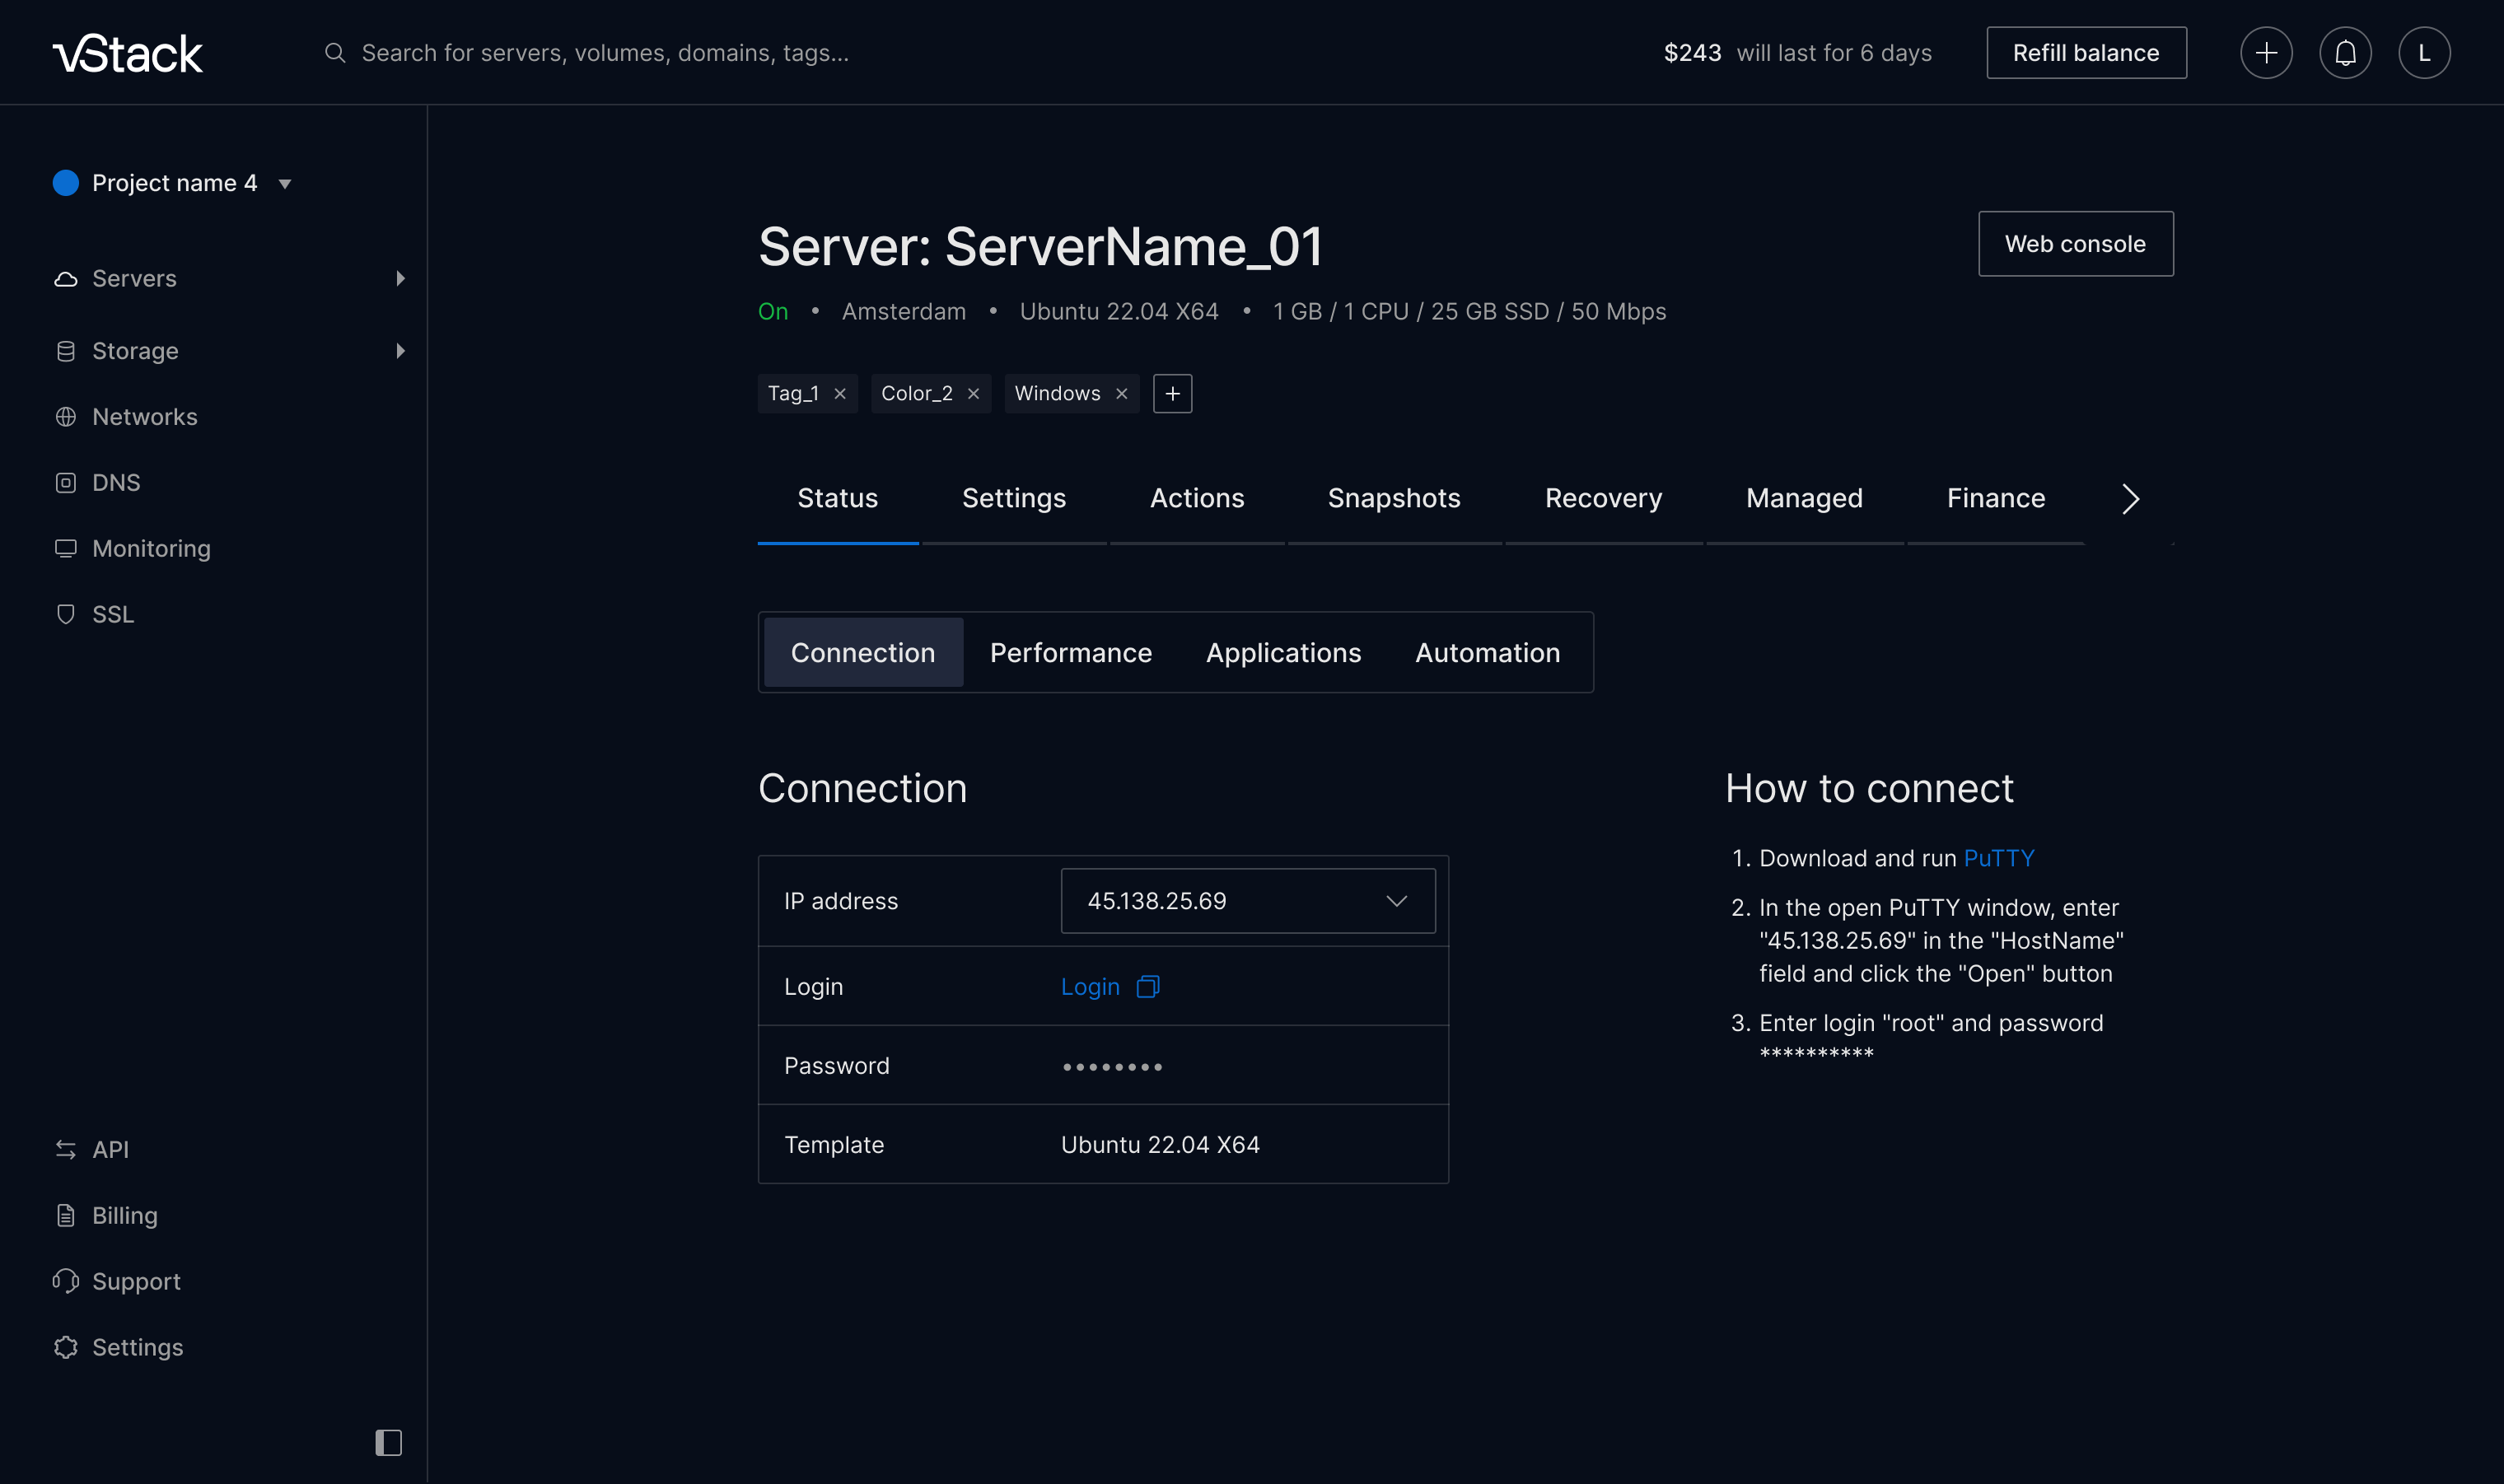
Task: Click the Support headset icon
Action: click(66, 1282)
